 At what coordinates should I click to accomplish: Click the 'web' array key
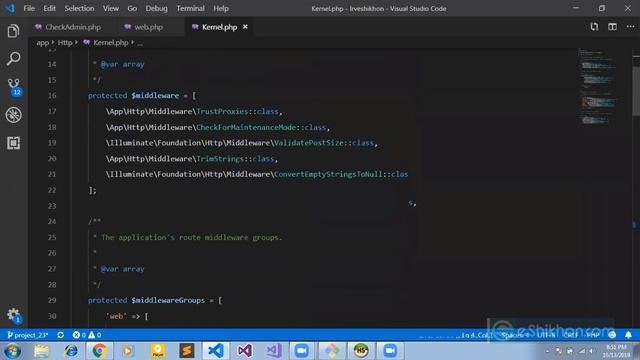[x=116, y=316]
